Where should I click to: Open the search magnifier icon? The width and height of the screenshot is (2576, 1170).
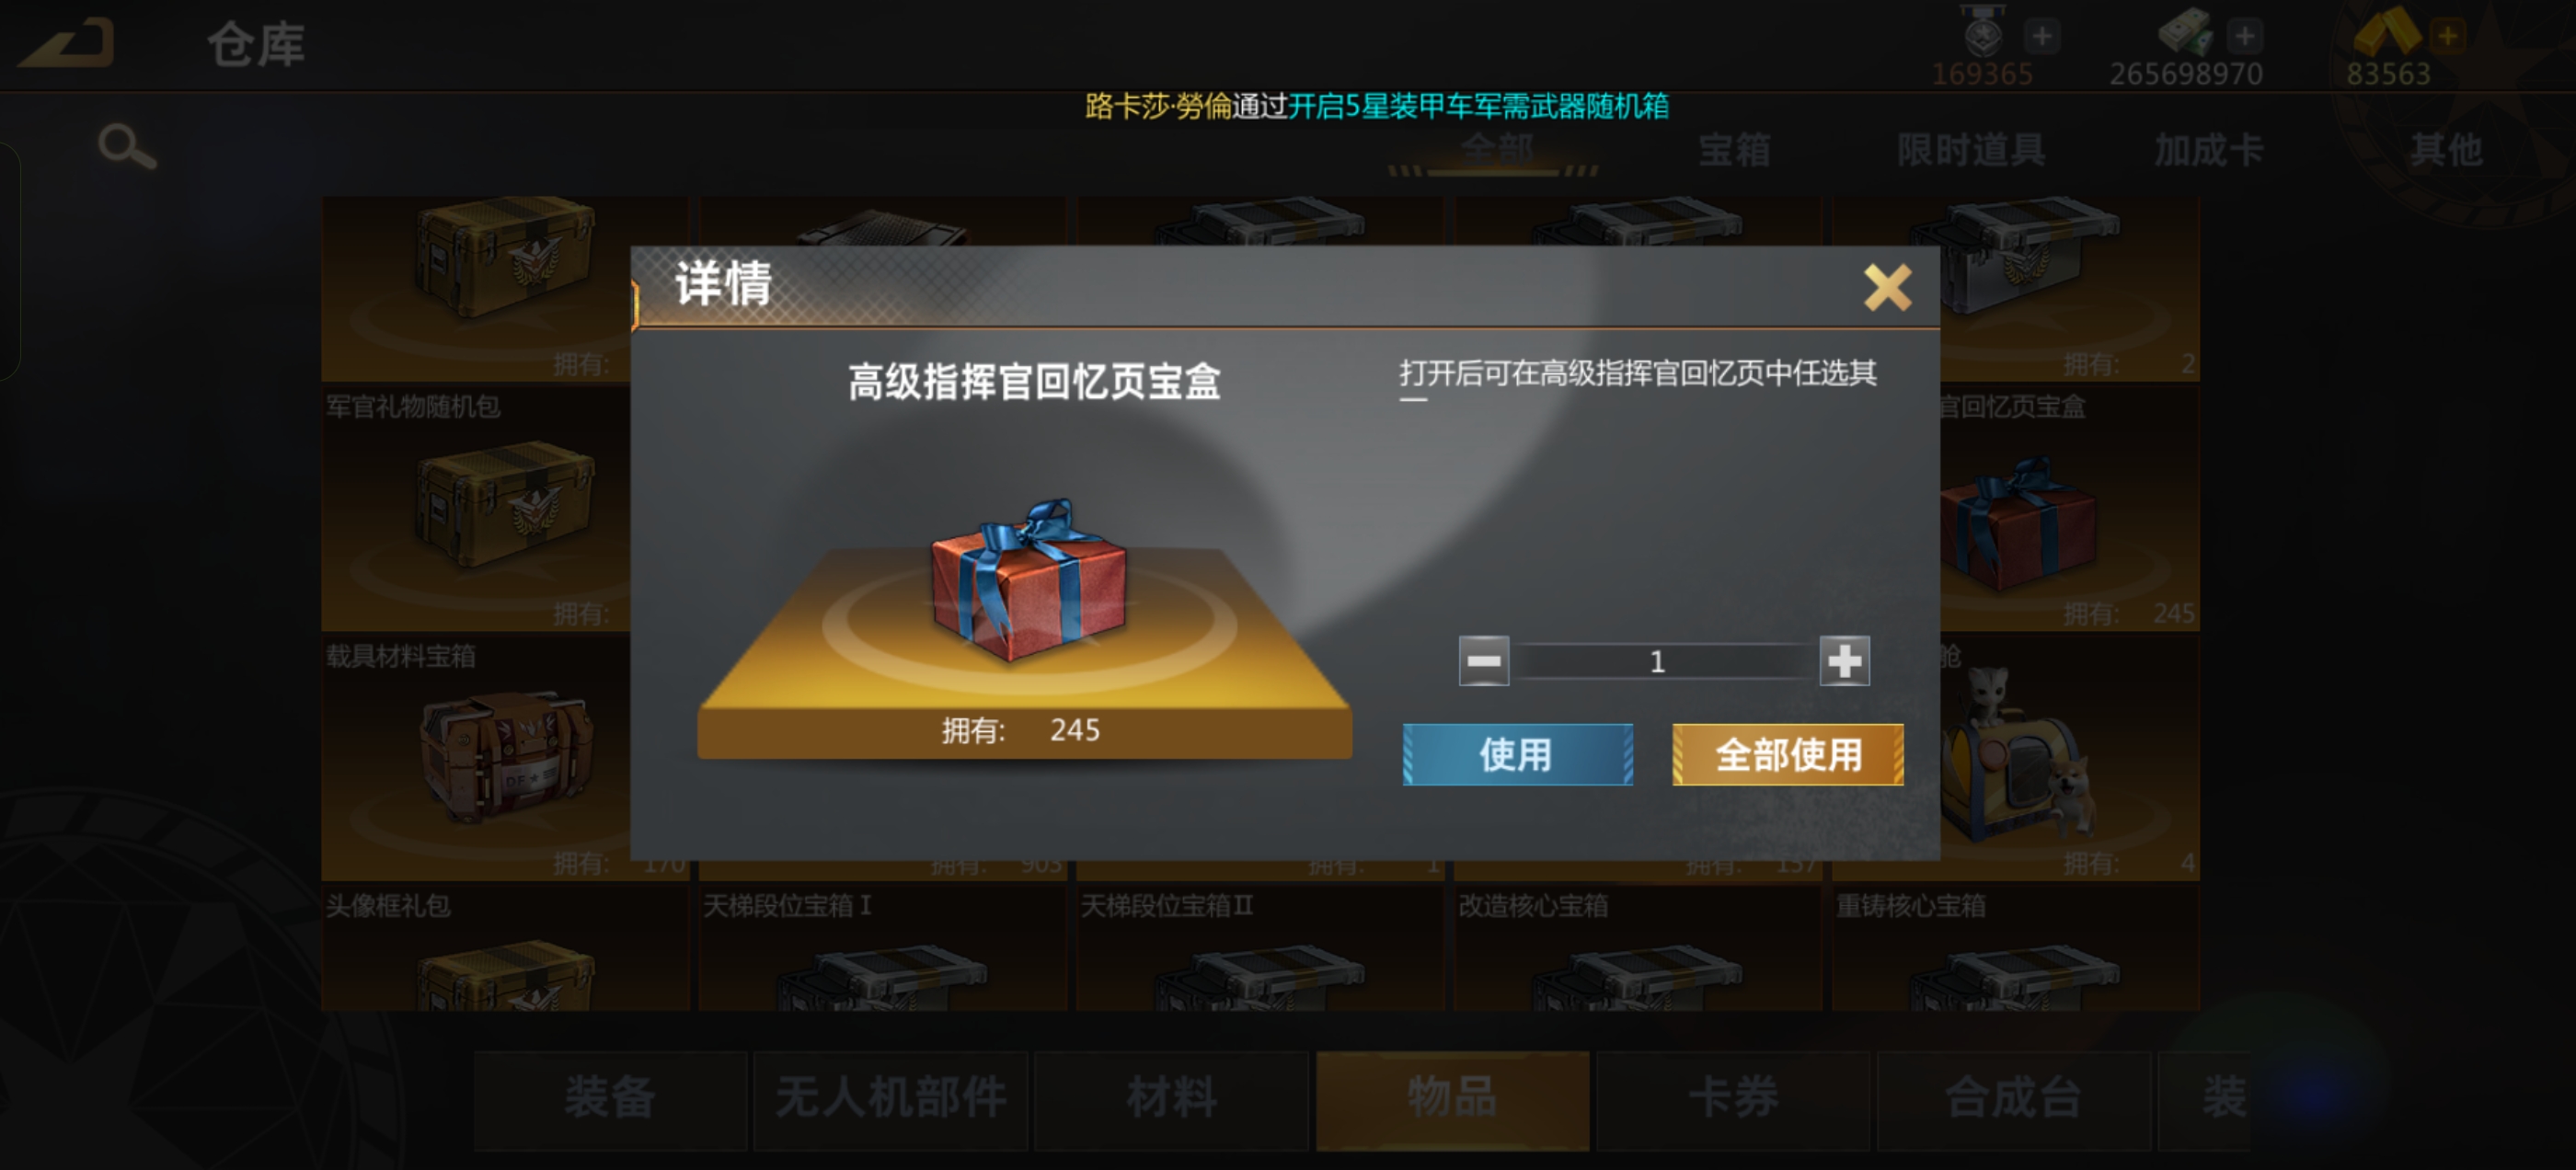click(x=127, y=147)
